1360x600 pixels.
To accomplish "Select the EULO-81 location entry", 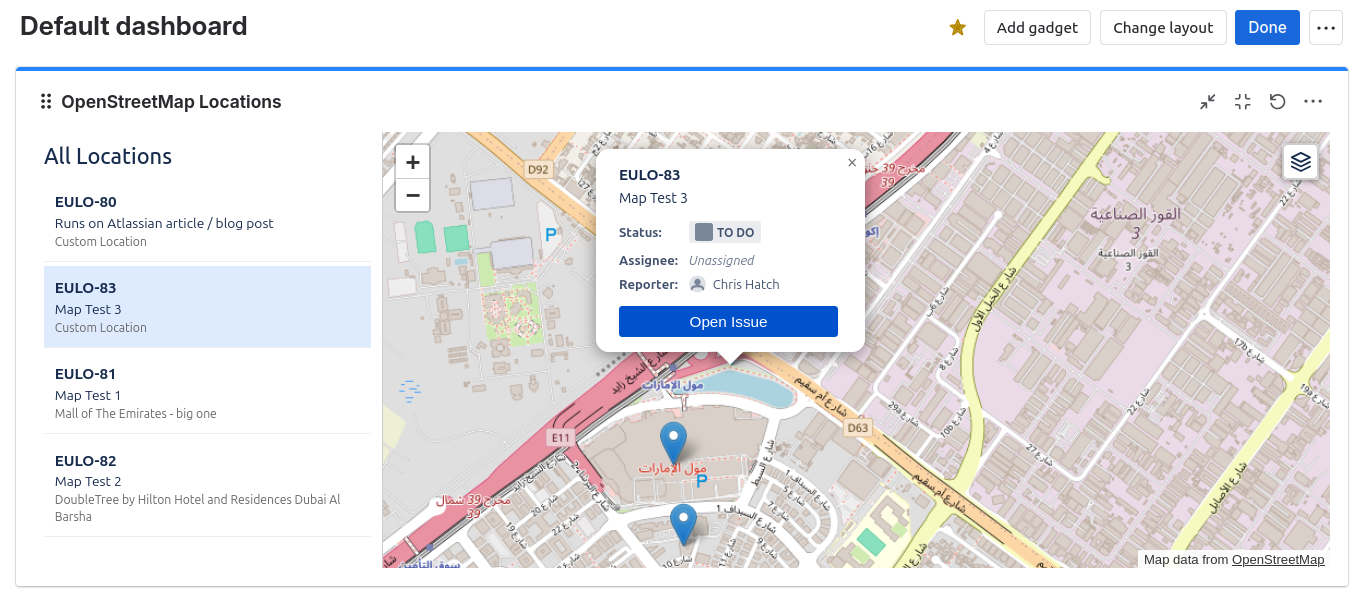I will (207, 392).
